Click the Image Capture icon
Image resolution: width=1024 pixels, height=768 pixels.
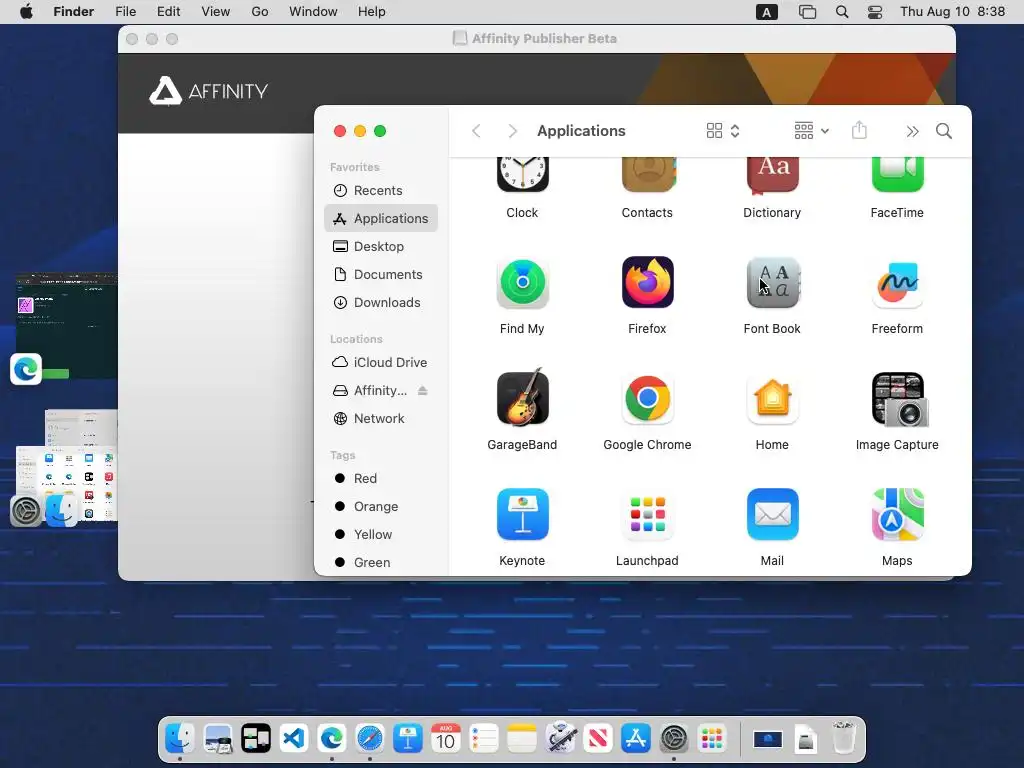pos(899,399)
